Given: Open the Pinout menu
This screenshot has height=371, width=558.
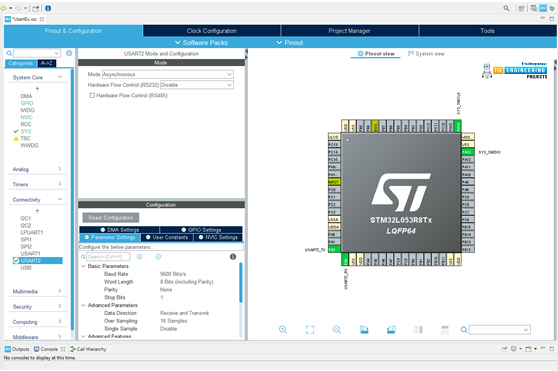Looking at the screenshot, I should point(290,43).
